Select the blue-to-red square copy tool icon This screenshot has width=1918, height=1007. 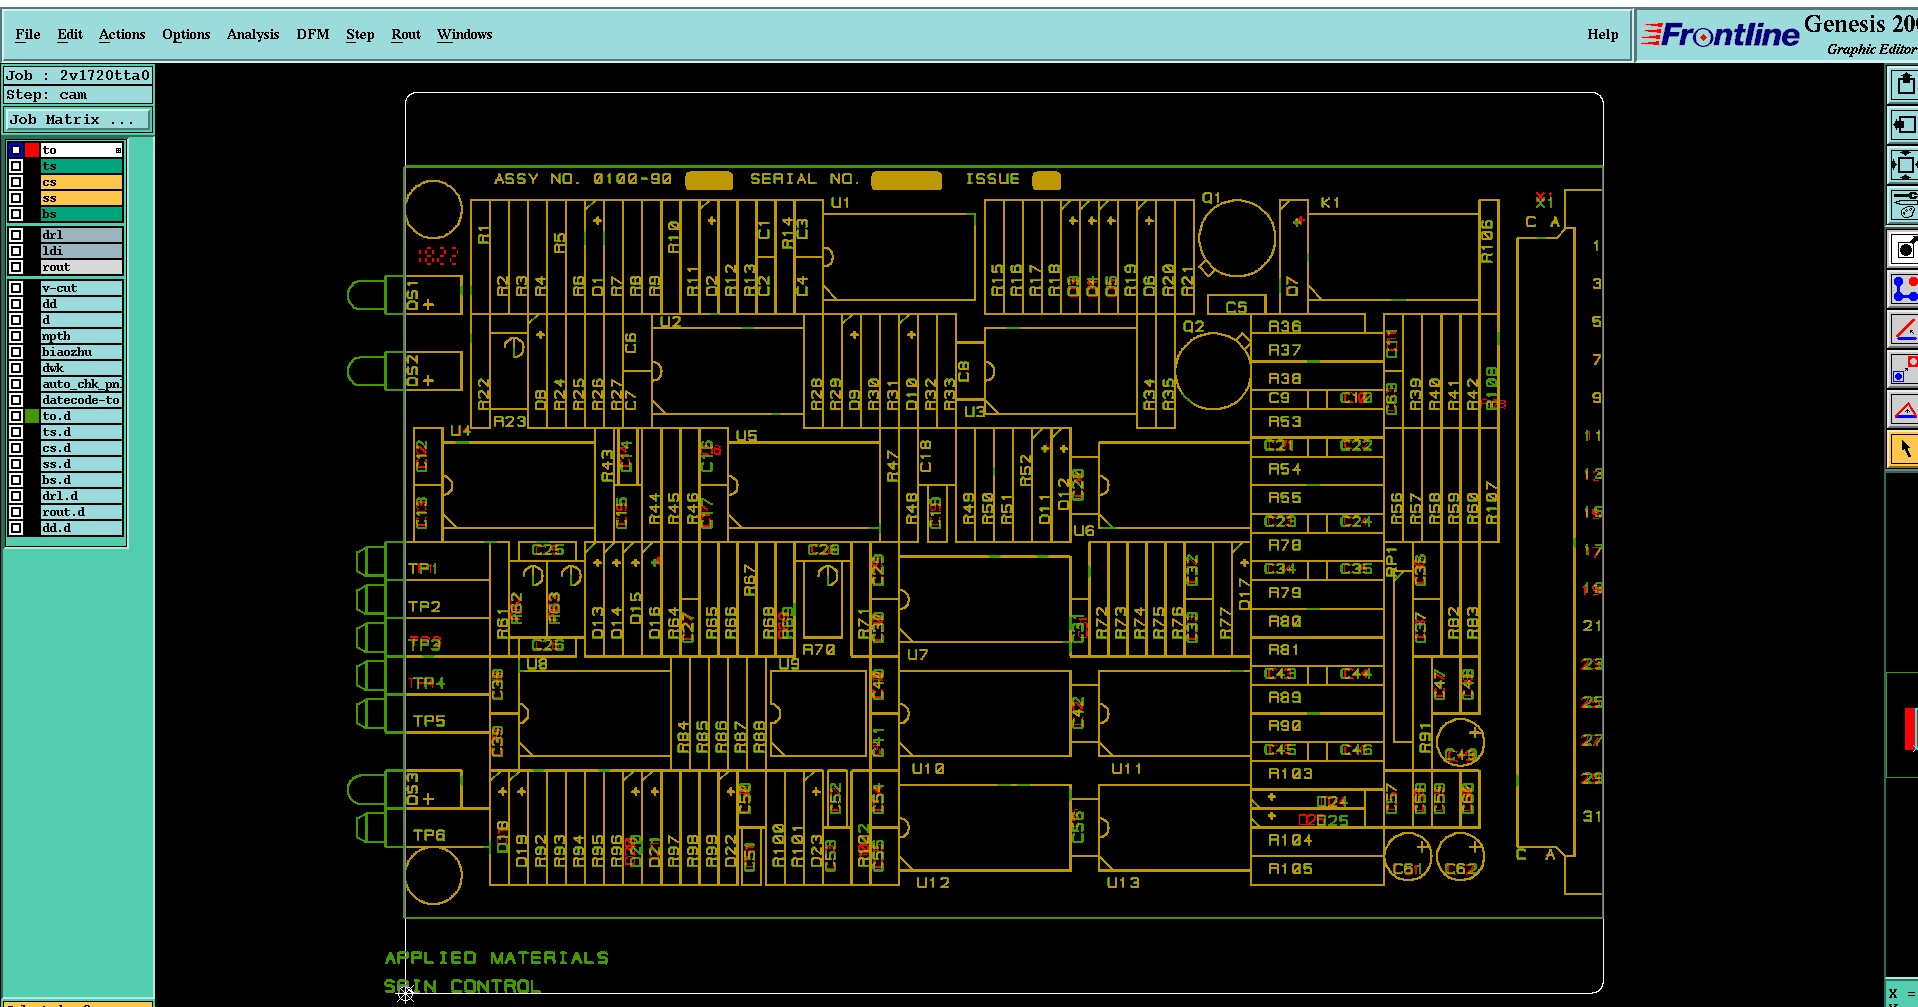click(1904, 369)
